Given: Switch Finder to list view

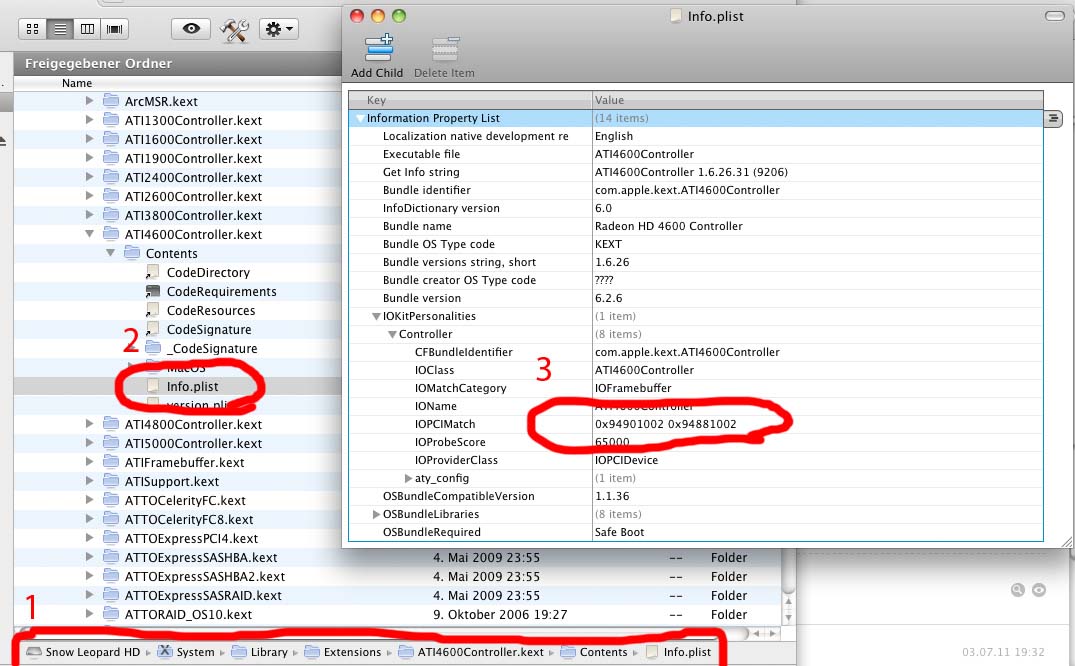Looking at the screenshot, I should pyautogui.click(x=60, y=29).
